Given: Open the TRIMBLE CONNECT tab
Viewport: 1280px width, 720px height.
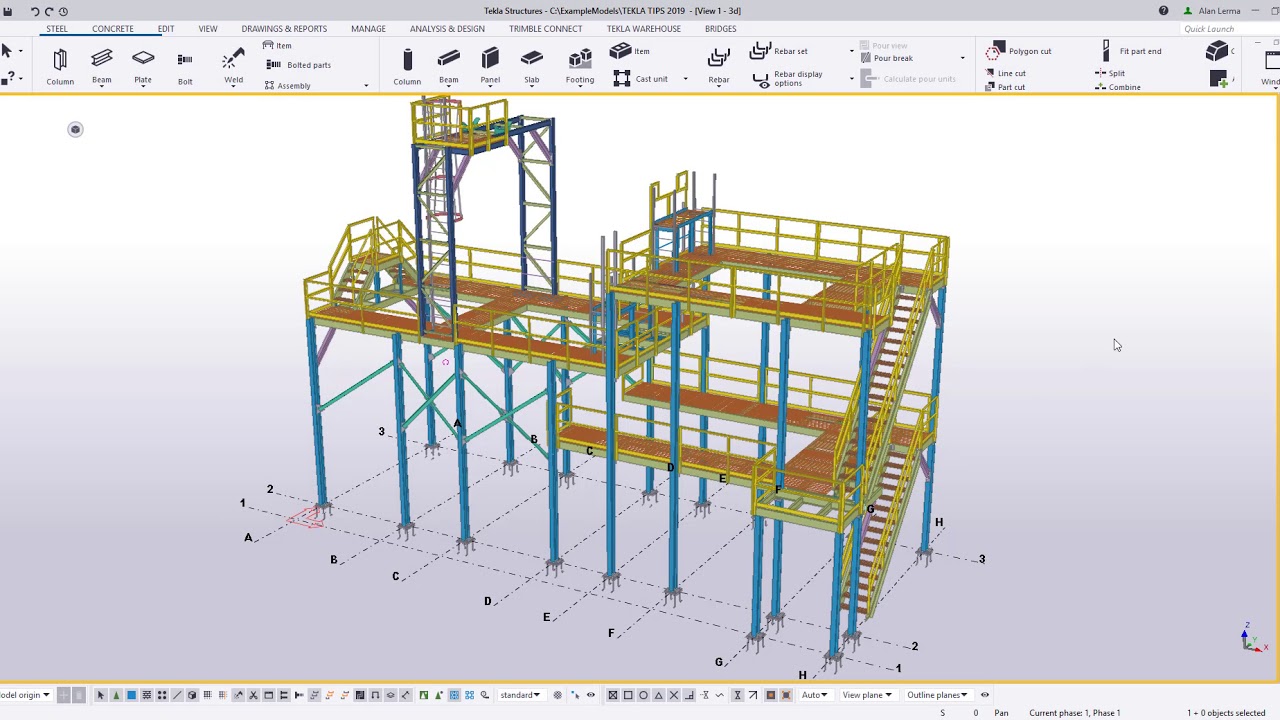Looking at the screenshot, I should point(546,29).
